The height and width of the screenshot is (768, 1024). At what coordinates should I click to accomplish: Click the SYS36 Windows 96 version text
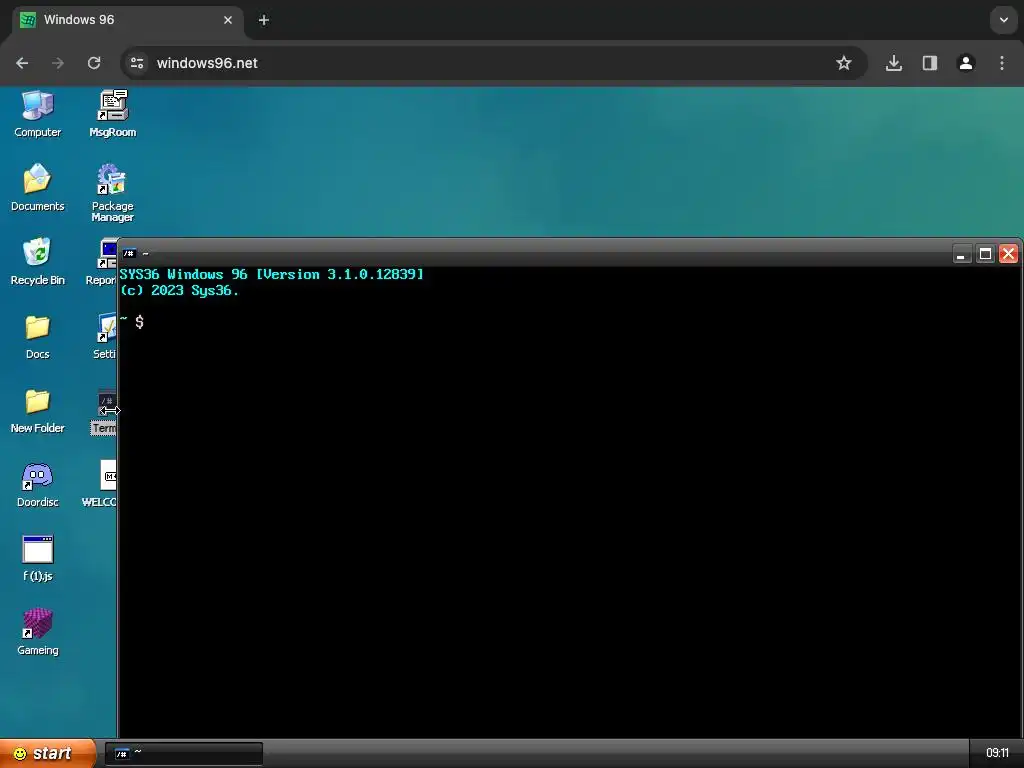click(x=271, y=274)
